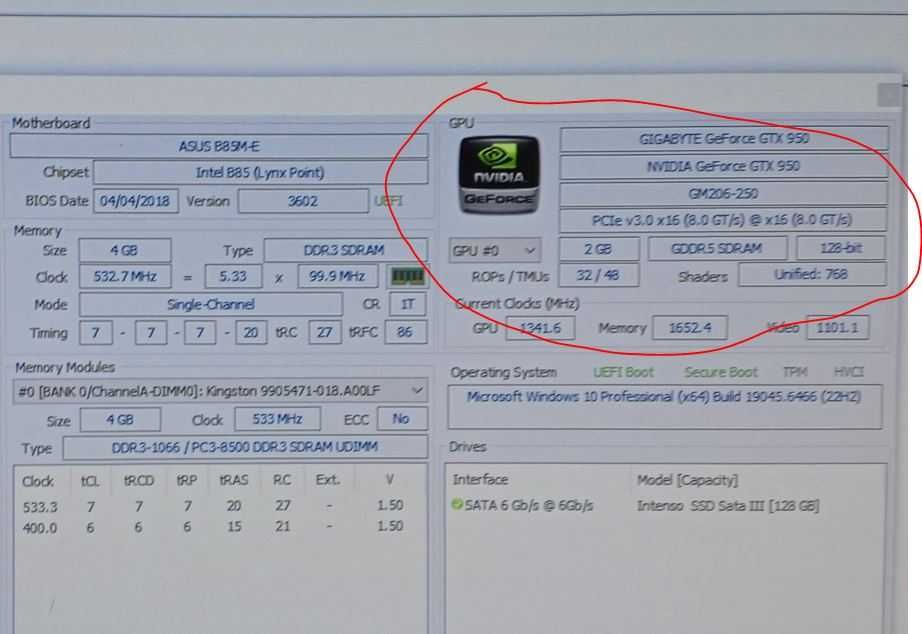Click the CR 1T field
Image resolution: width=922 pixels, height=634 pixels.
tap(407, 304)
